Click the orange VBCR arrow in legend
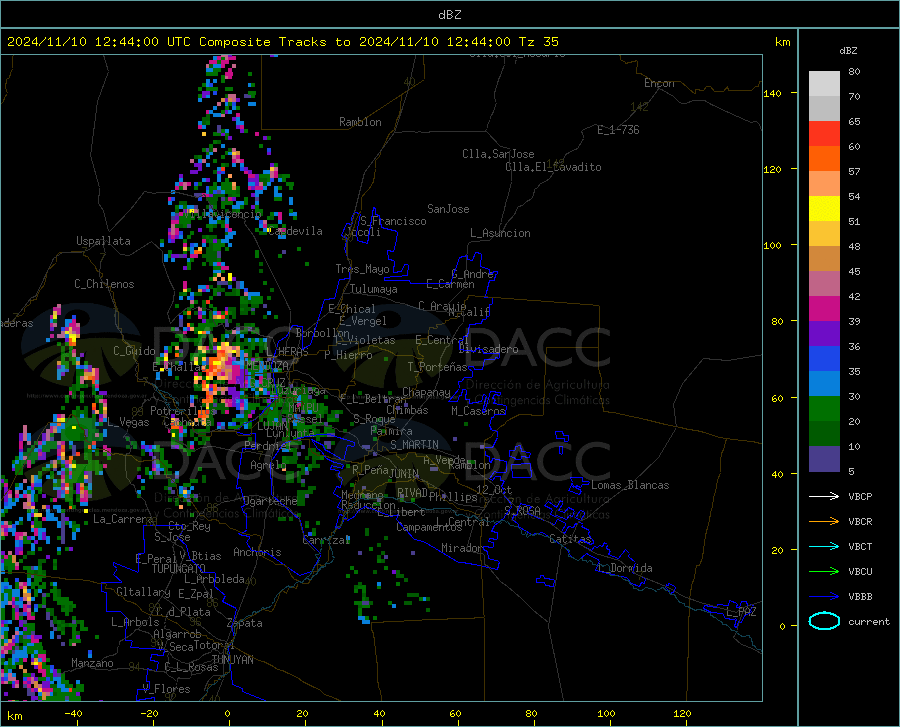Image resolution: width=900 pixels, height=727 pixels. (824, 522)
